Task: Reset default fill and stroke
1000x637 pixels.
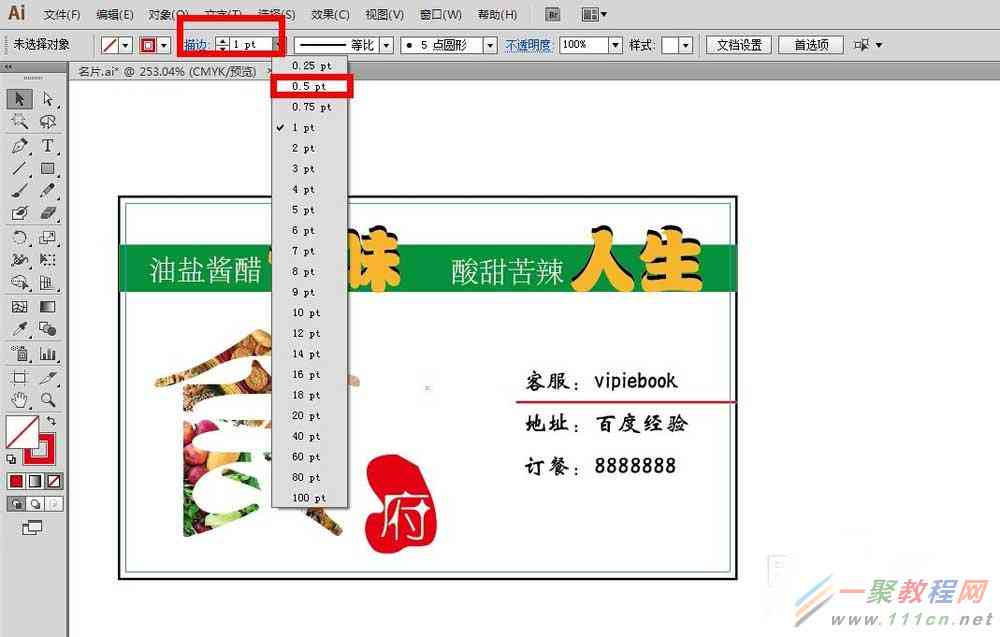Action: coord(11,459)
